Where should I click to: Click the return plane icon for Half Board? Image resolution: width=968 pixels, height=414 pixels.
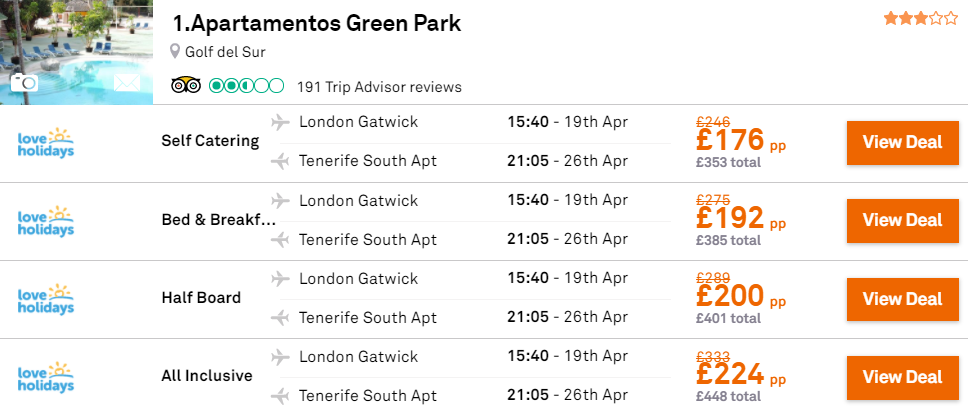280,318
